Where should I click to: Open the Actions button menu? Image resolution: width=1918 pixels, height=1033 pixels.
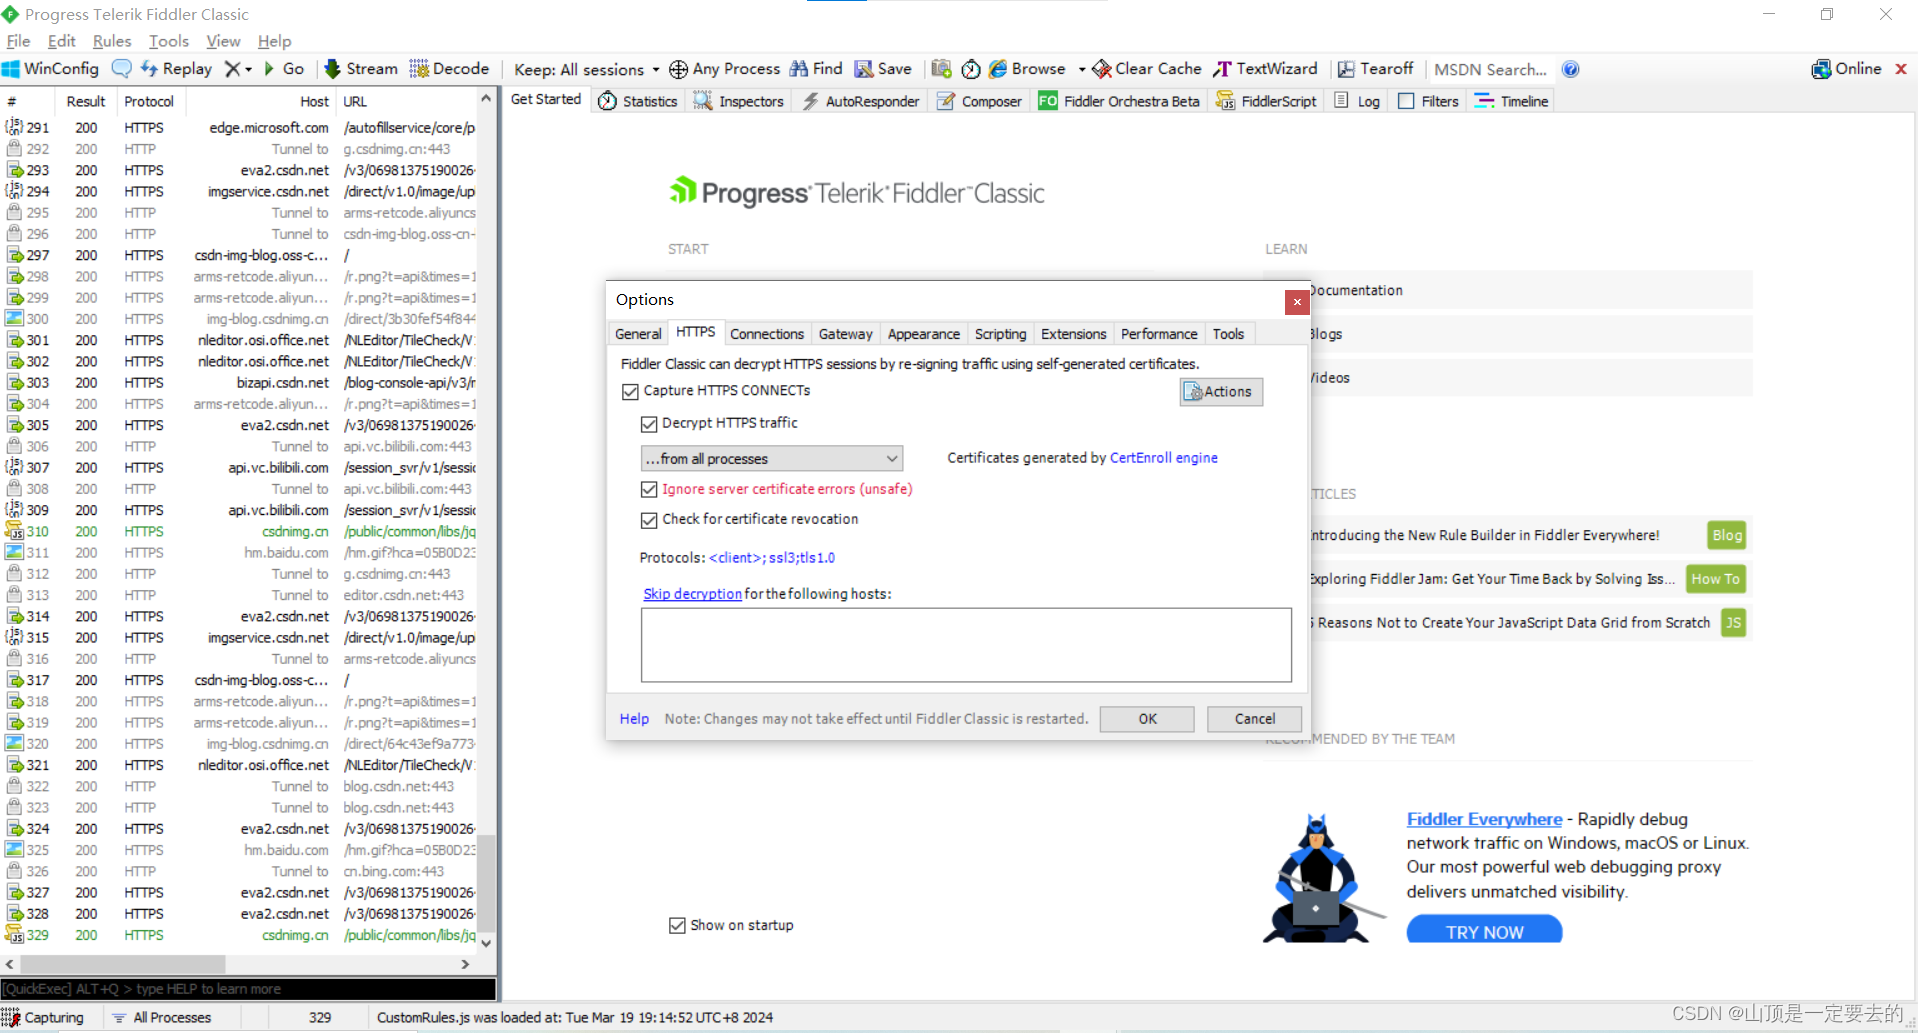coord(1221,392)
